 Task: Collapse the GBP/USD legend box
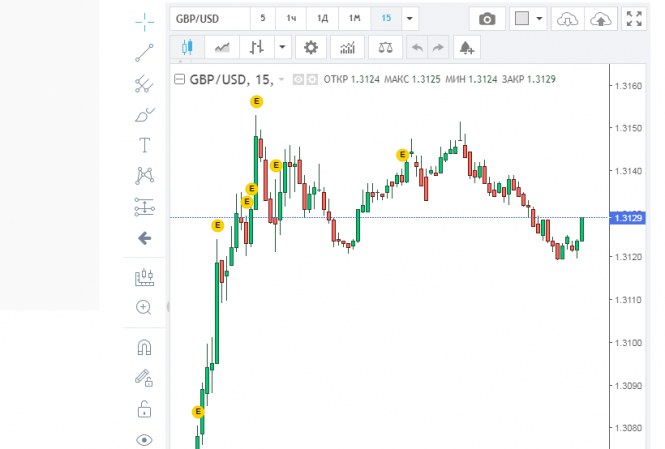179,79
